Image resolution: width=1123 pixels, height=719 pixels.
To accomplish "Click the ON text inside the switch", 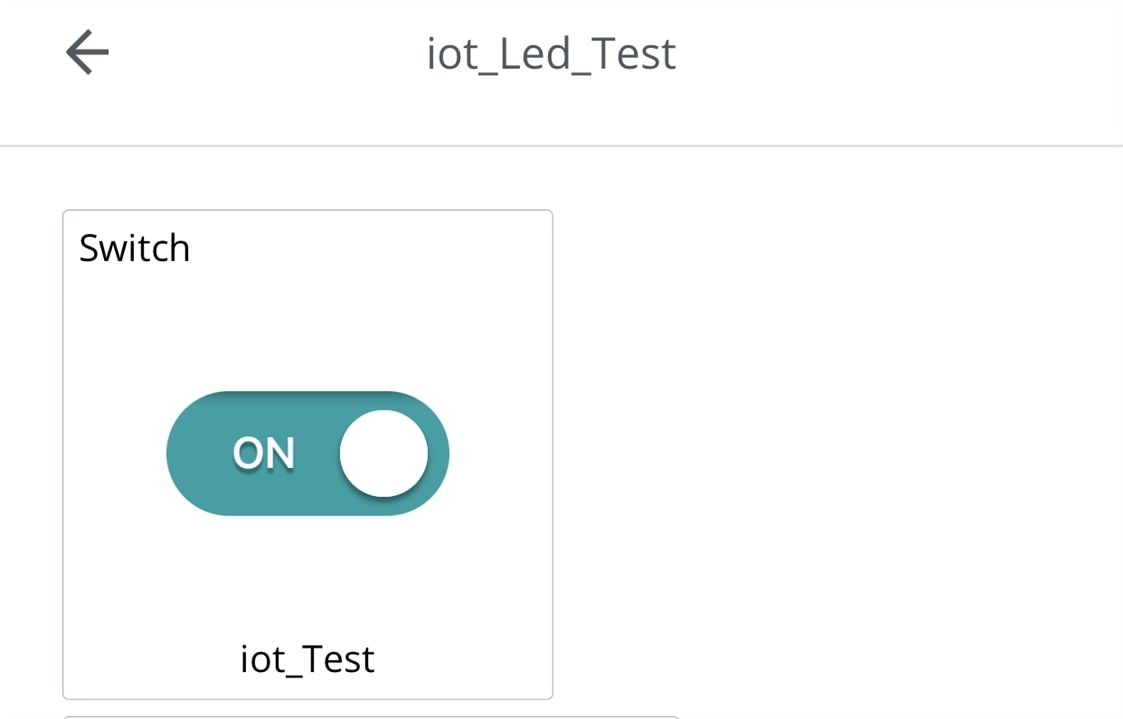I will [x=264, y=453].
